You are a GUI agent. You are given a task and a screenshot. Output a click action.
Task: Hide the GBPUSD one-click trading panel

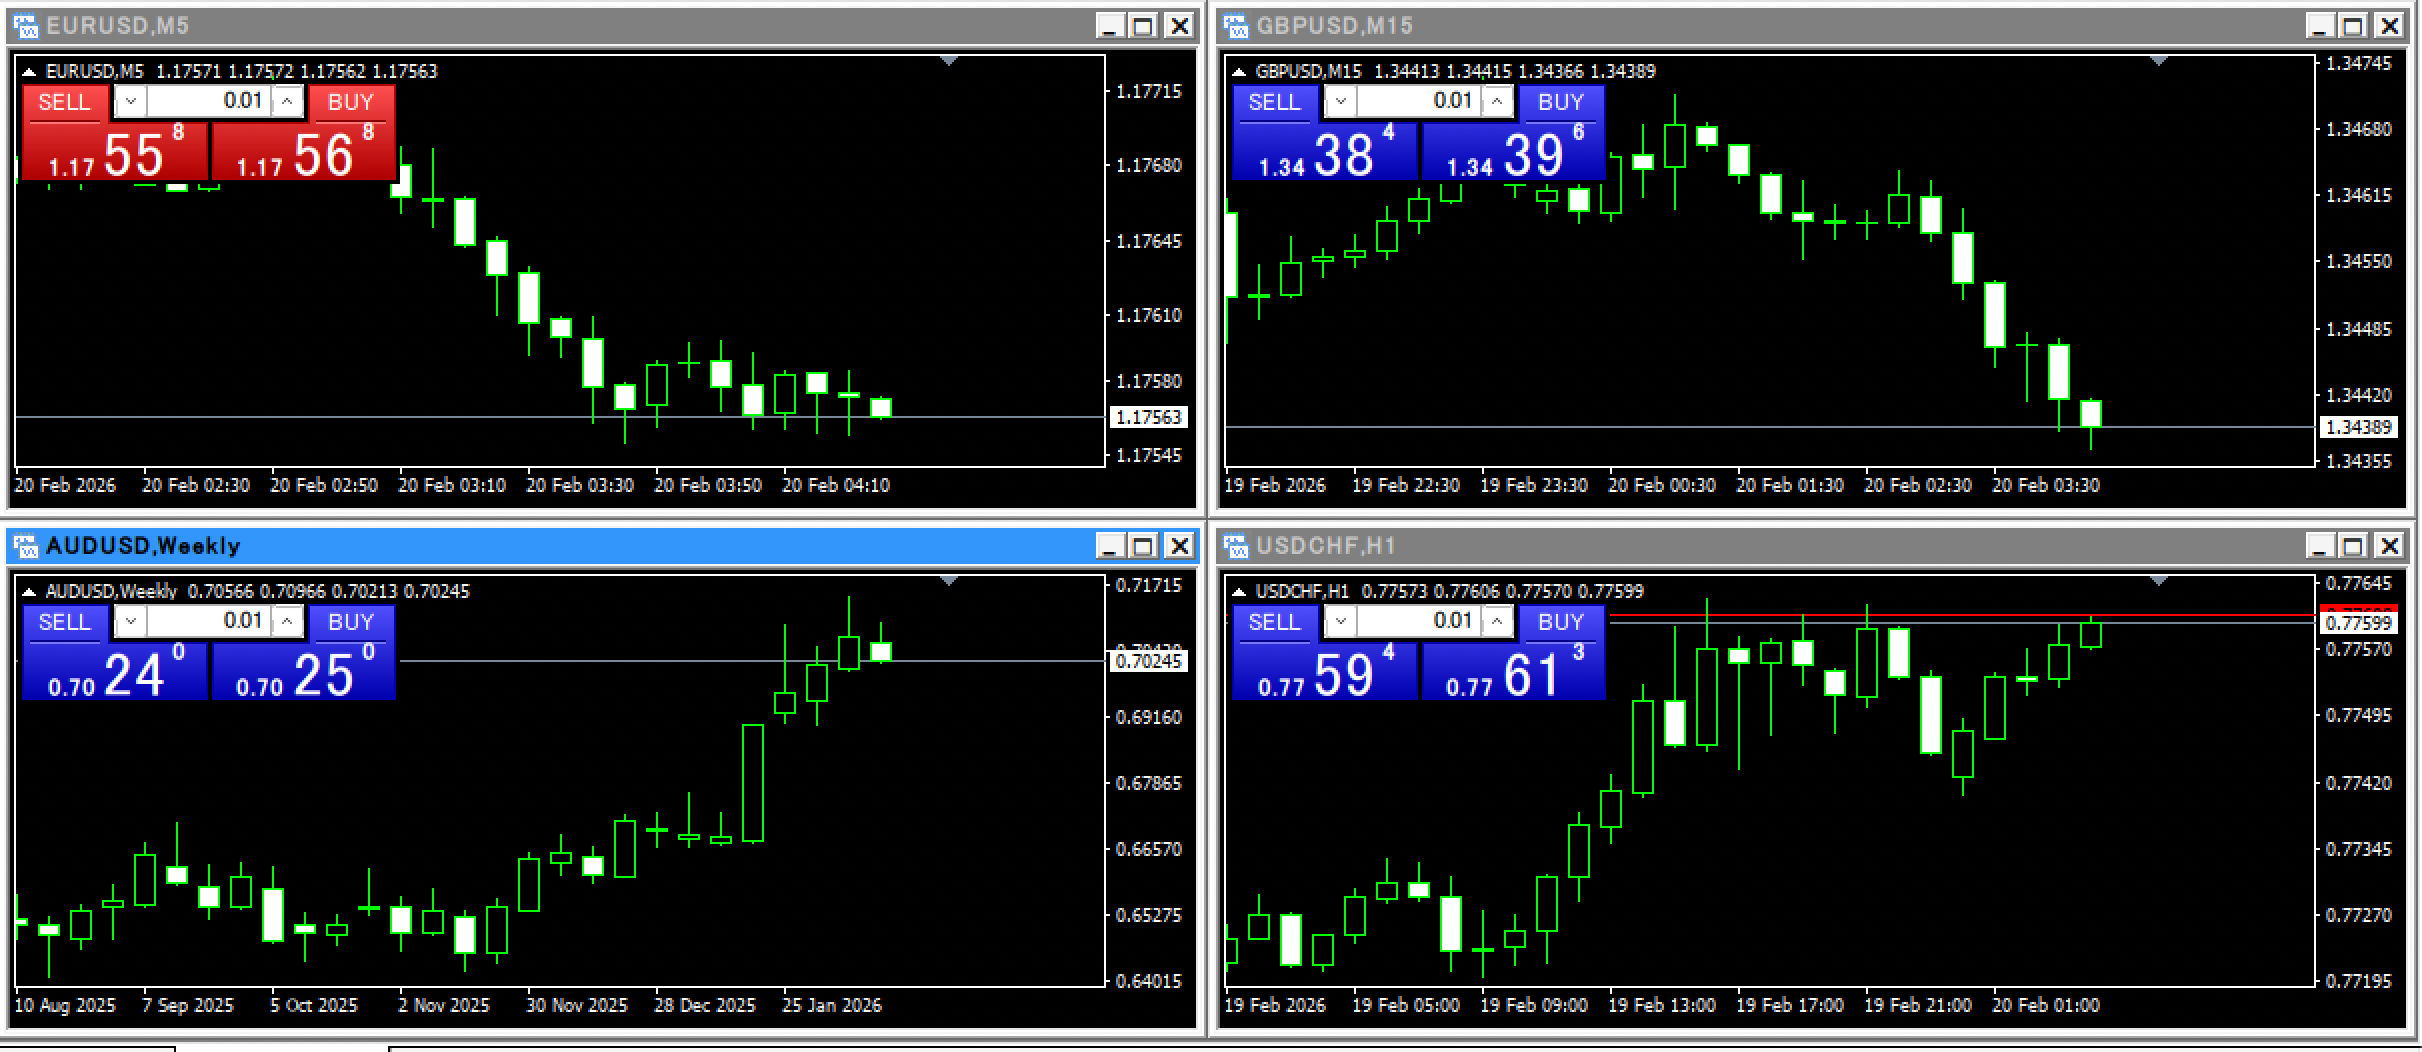tap(1239, 72)
